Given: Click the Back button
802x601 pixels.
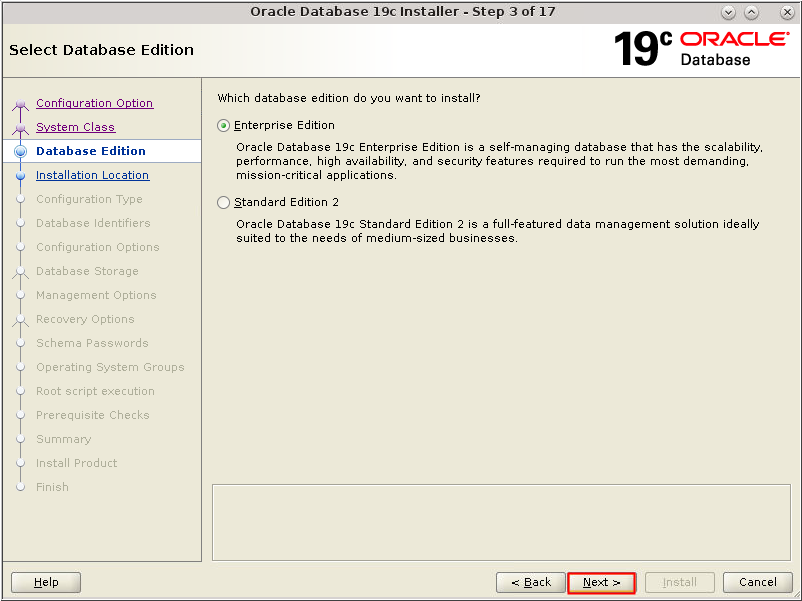Looking at the screenshot, I should [530, 582].
